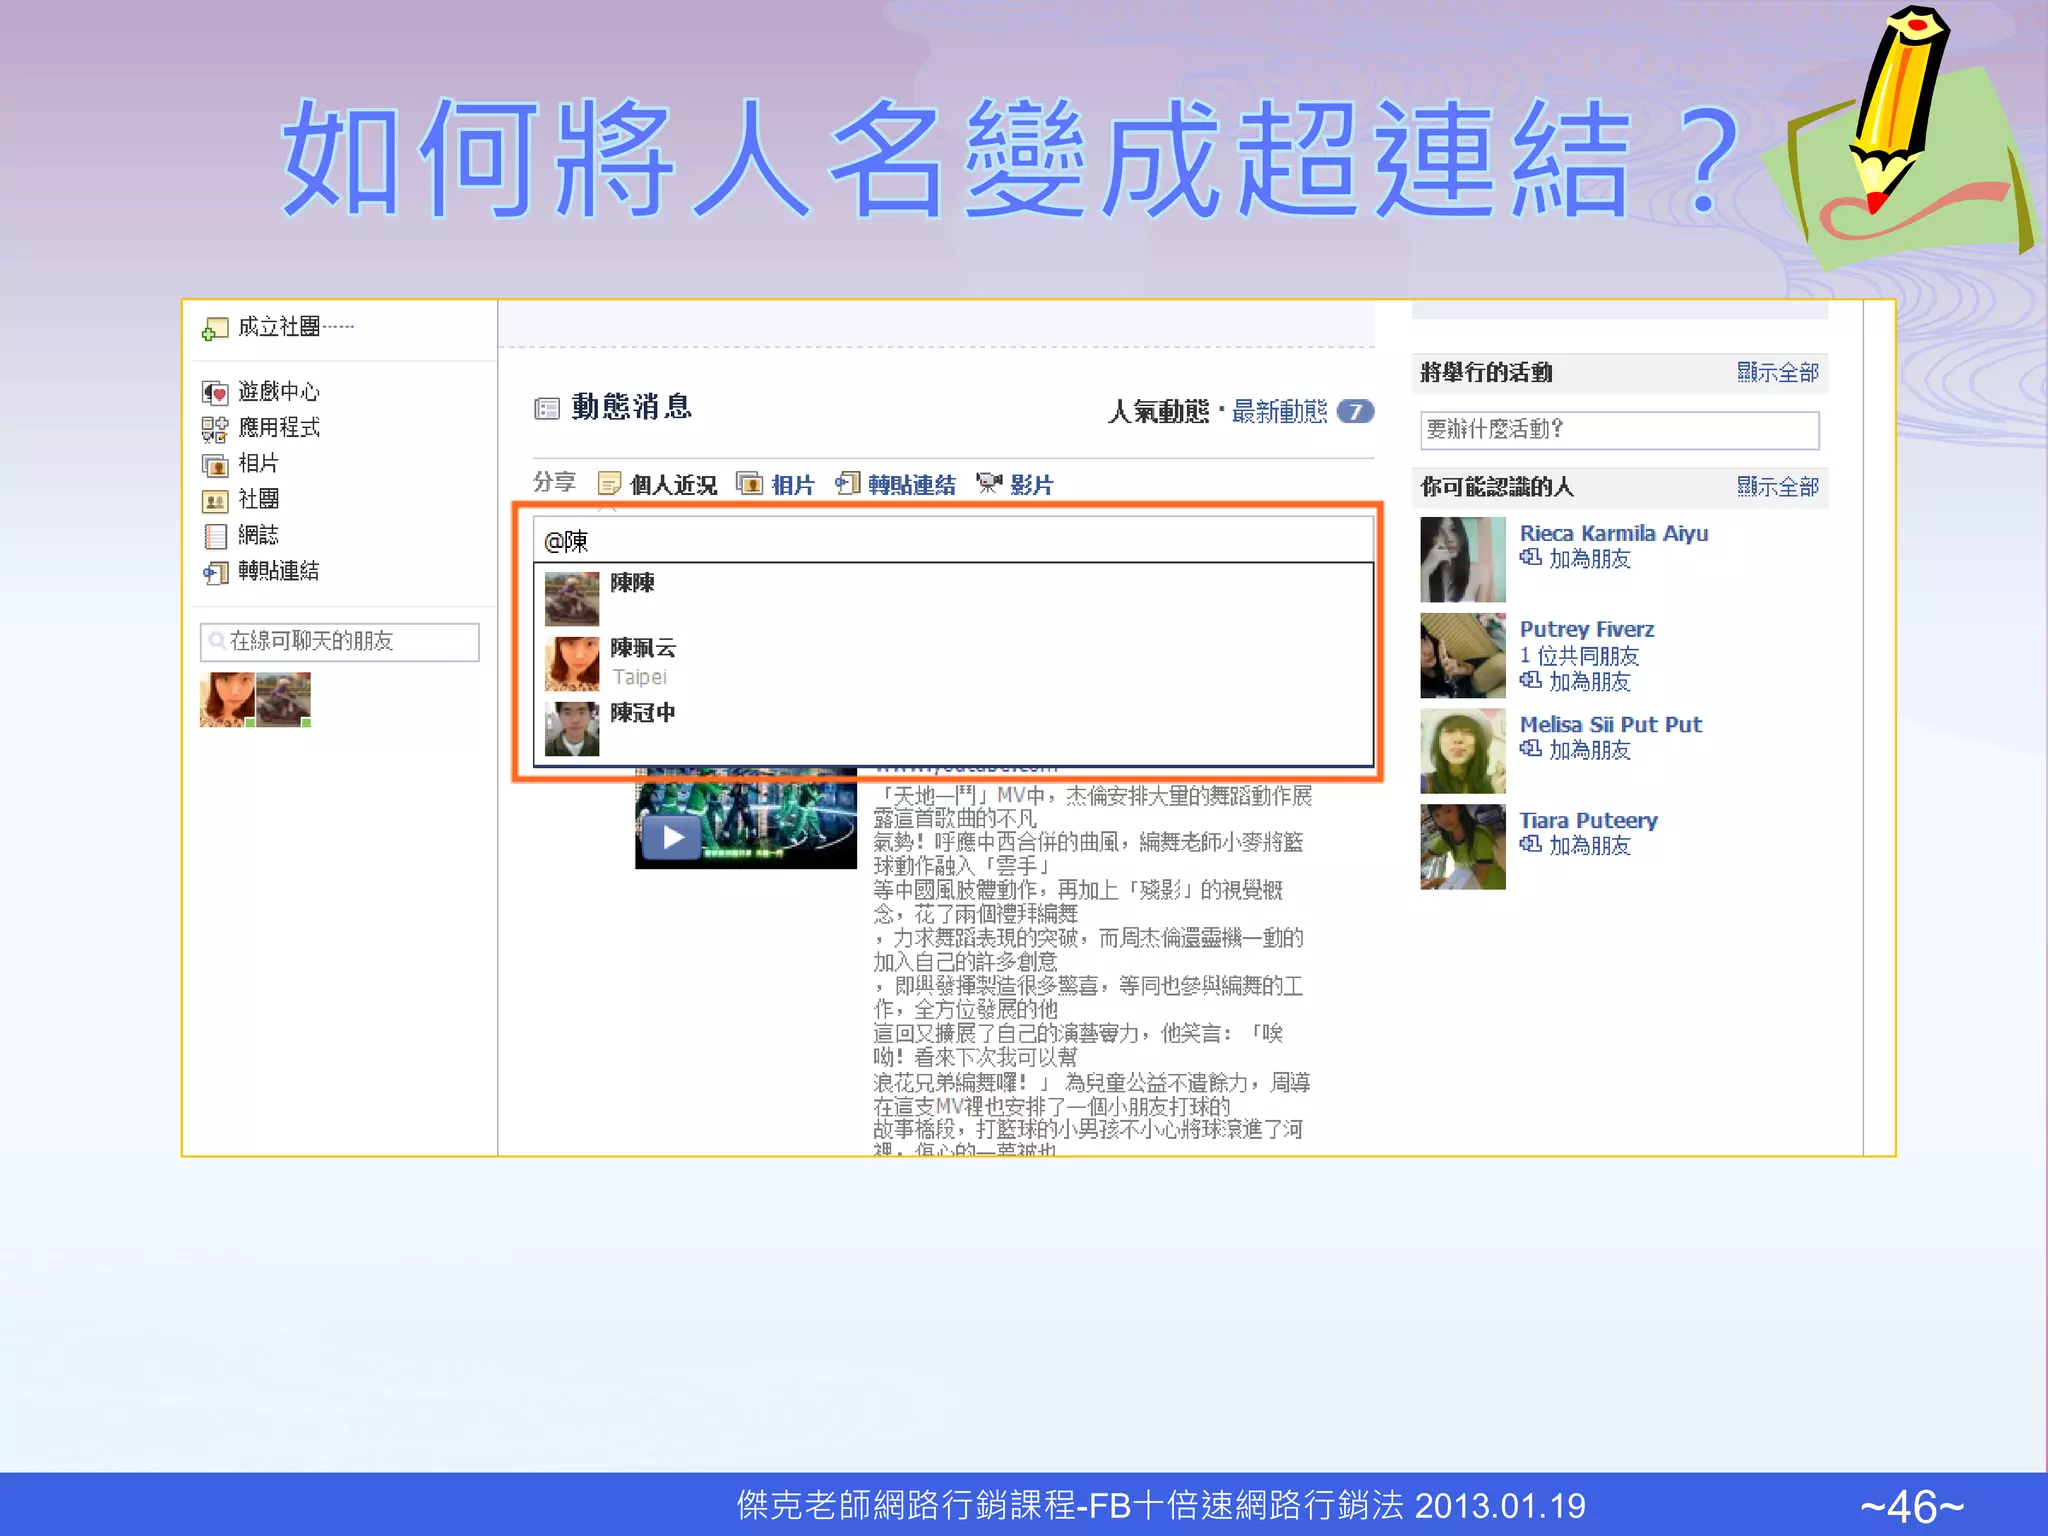This screenshot has height=1536, width=2048.
Task: Click Rieca Karmila Aiyu's profile photo
Action: pos(1463,559)
